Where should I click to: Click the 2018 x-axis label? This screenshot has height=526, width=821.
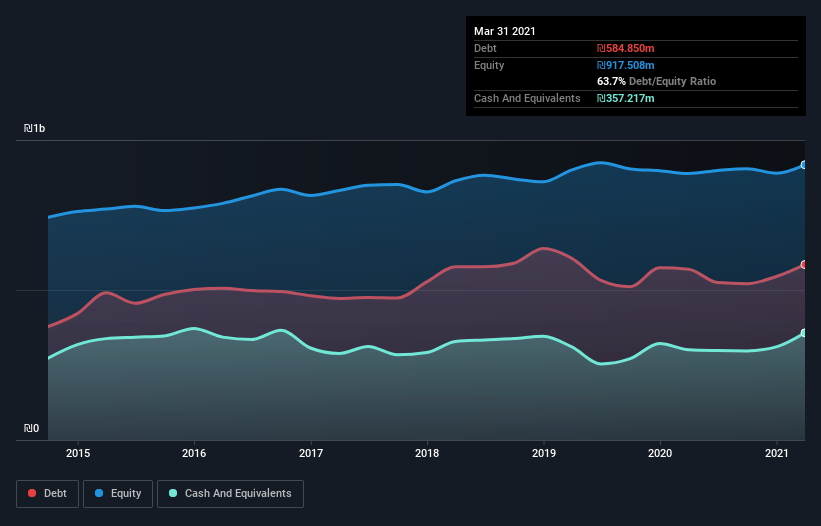point(427,453)
